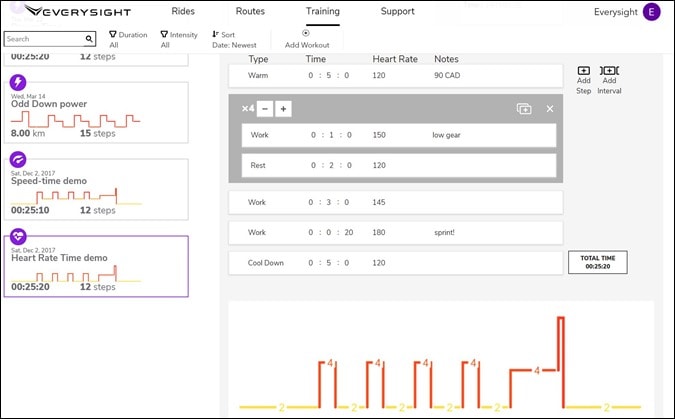Click the search magnifier icon
The width and height of the screenshot is (675, 419).
tap(89, 39)
